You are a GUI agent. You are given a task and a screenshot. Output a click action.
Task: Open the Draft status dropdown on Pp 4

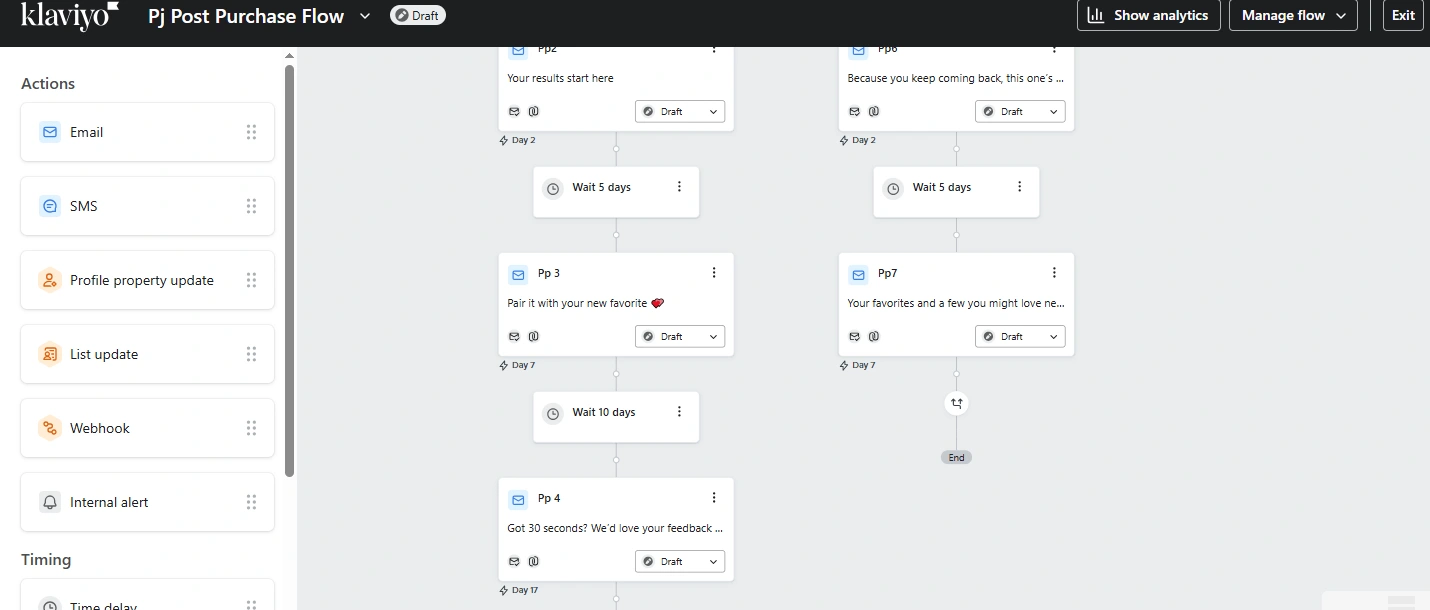click(x=680, y=562)
